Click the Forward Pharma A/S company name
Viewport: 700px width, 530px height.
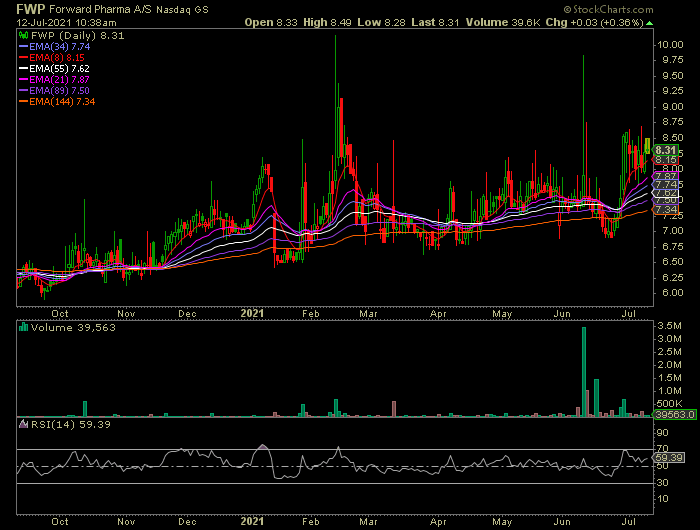click(100, 9)
